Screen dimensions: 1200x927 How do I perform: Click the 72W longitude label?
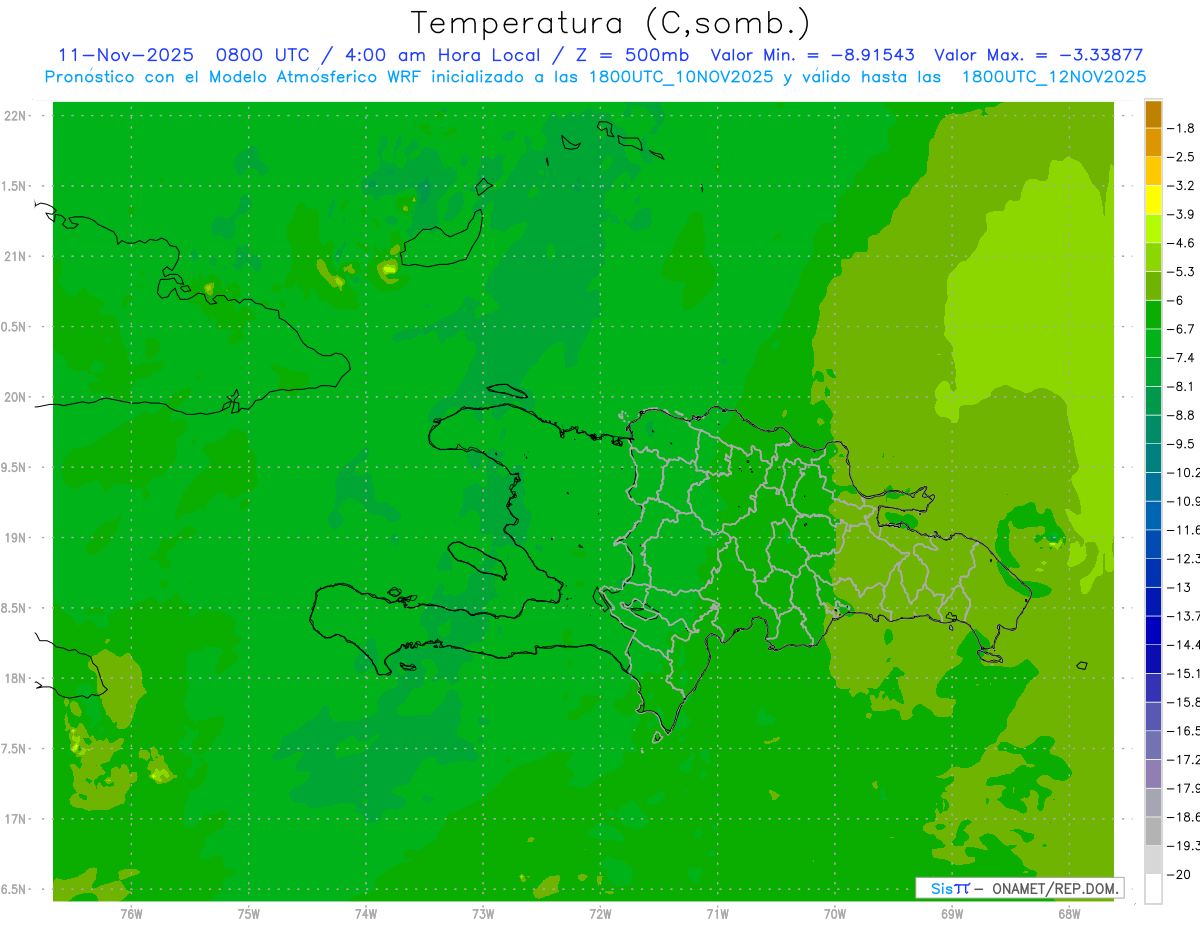(x=600, y=914)
